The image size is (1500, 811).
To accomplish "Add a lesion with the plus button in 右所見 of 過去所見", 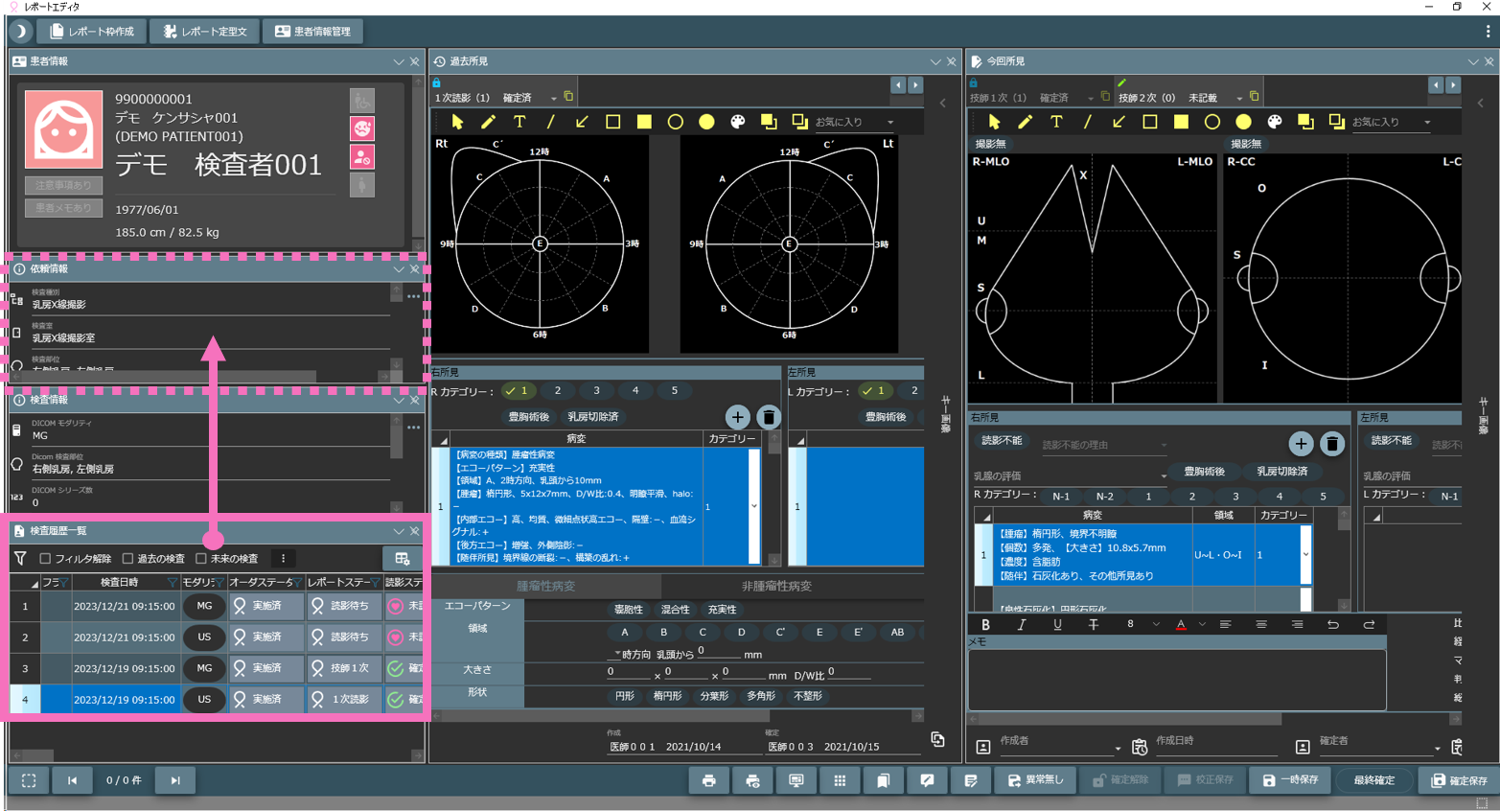I will pos(737,417).
